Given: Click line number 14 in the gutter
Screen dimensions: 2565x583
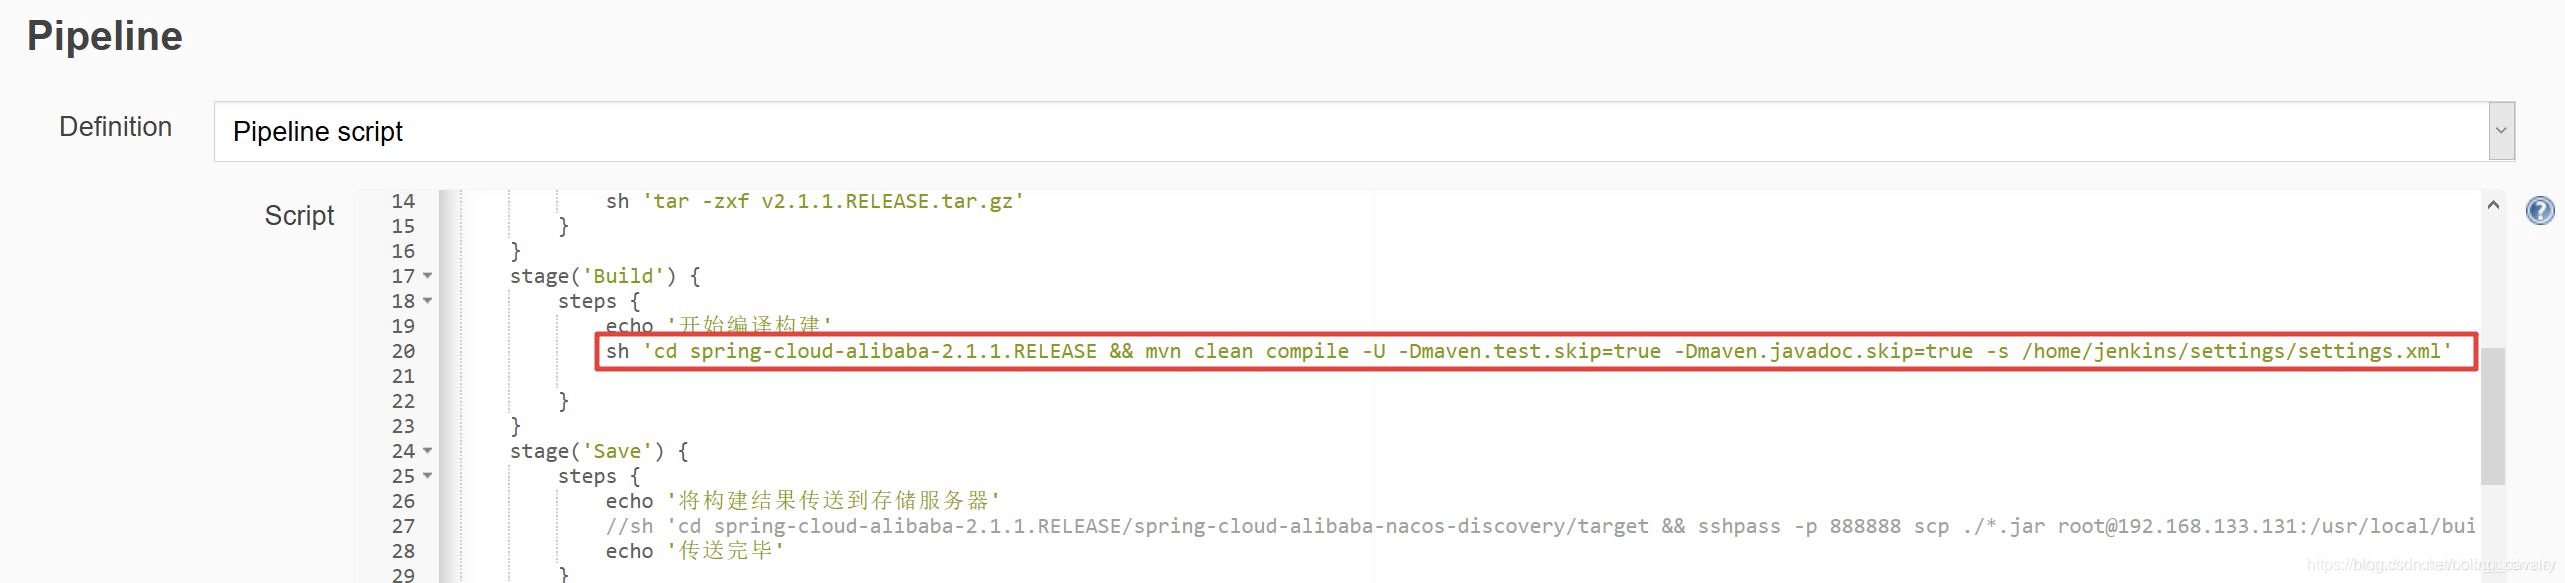Looking at the screenshot, I should pyautogui.click(x=403, y=201).
